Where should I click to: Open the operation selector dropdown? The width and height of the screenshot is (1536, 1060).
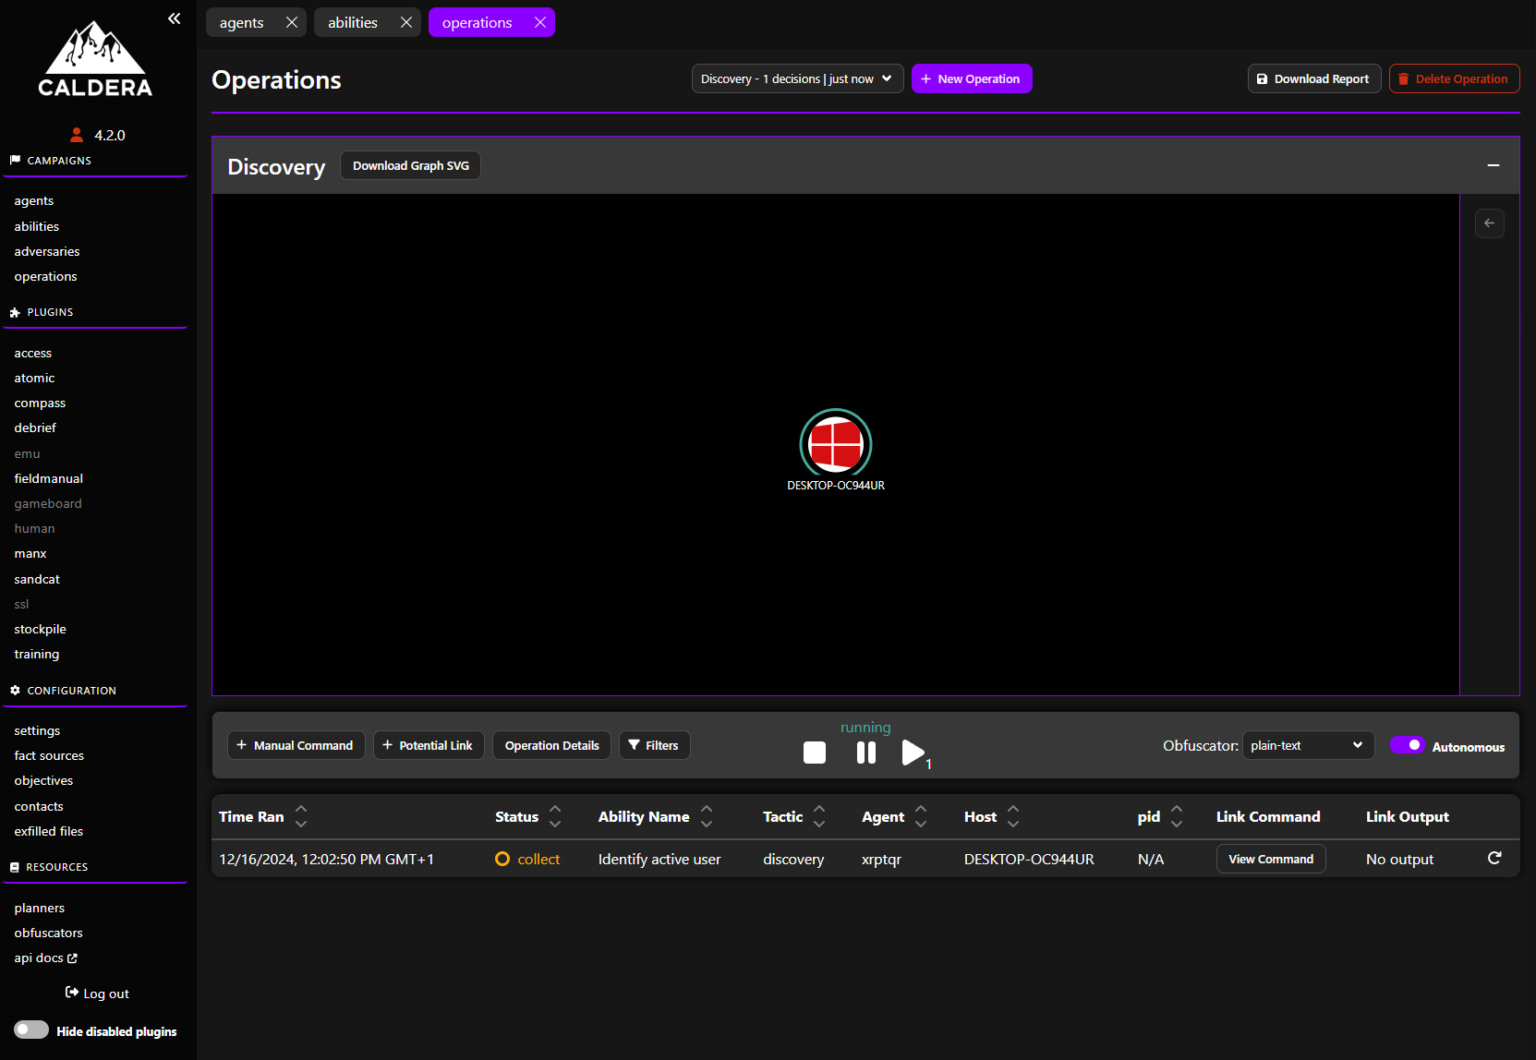(x=797, y=79)
